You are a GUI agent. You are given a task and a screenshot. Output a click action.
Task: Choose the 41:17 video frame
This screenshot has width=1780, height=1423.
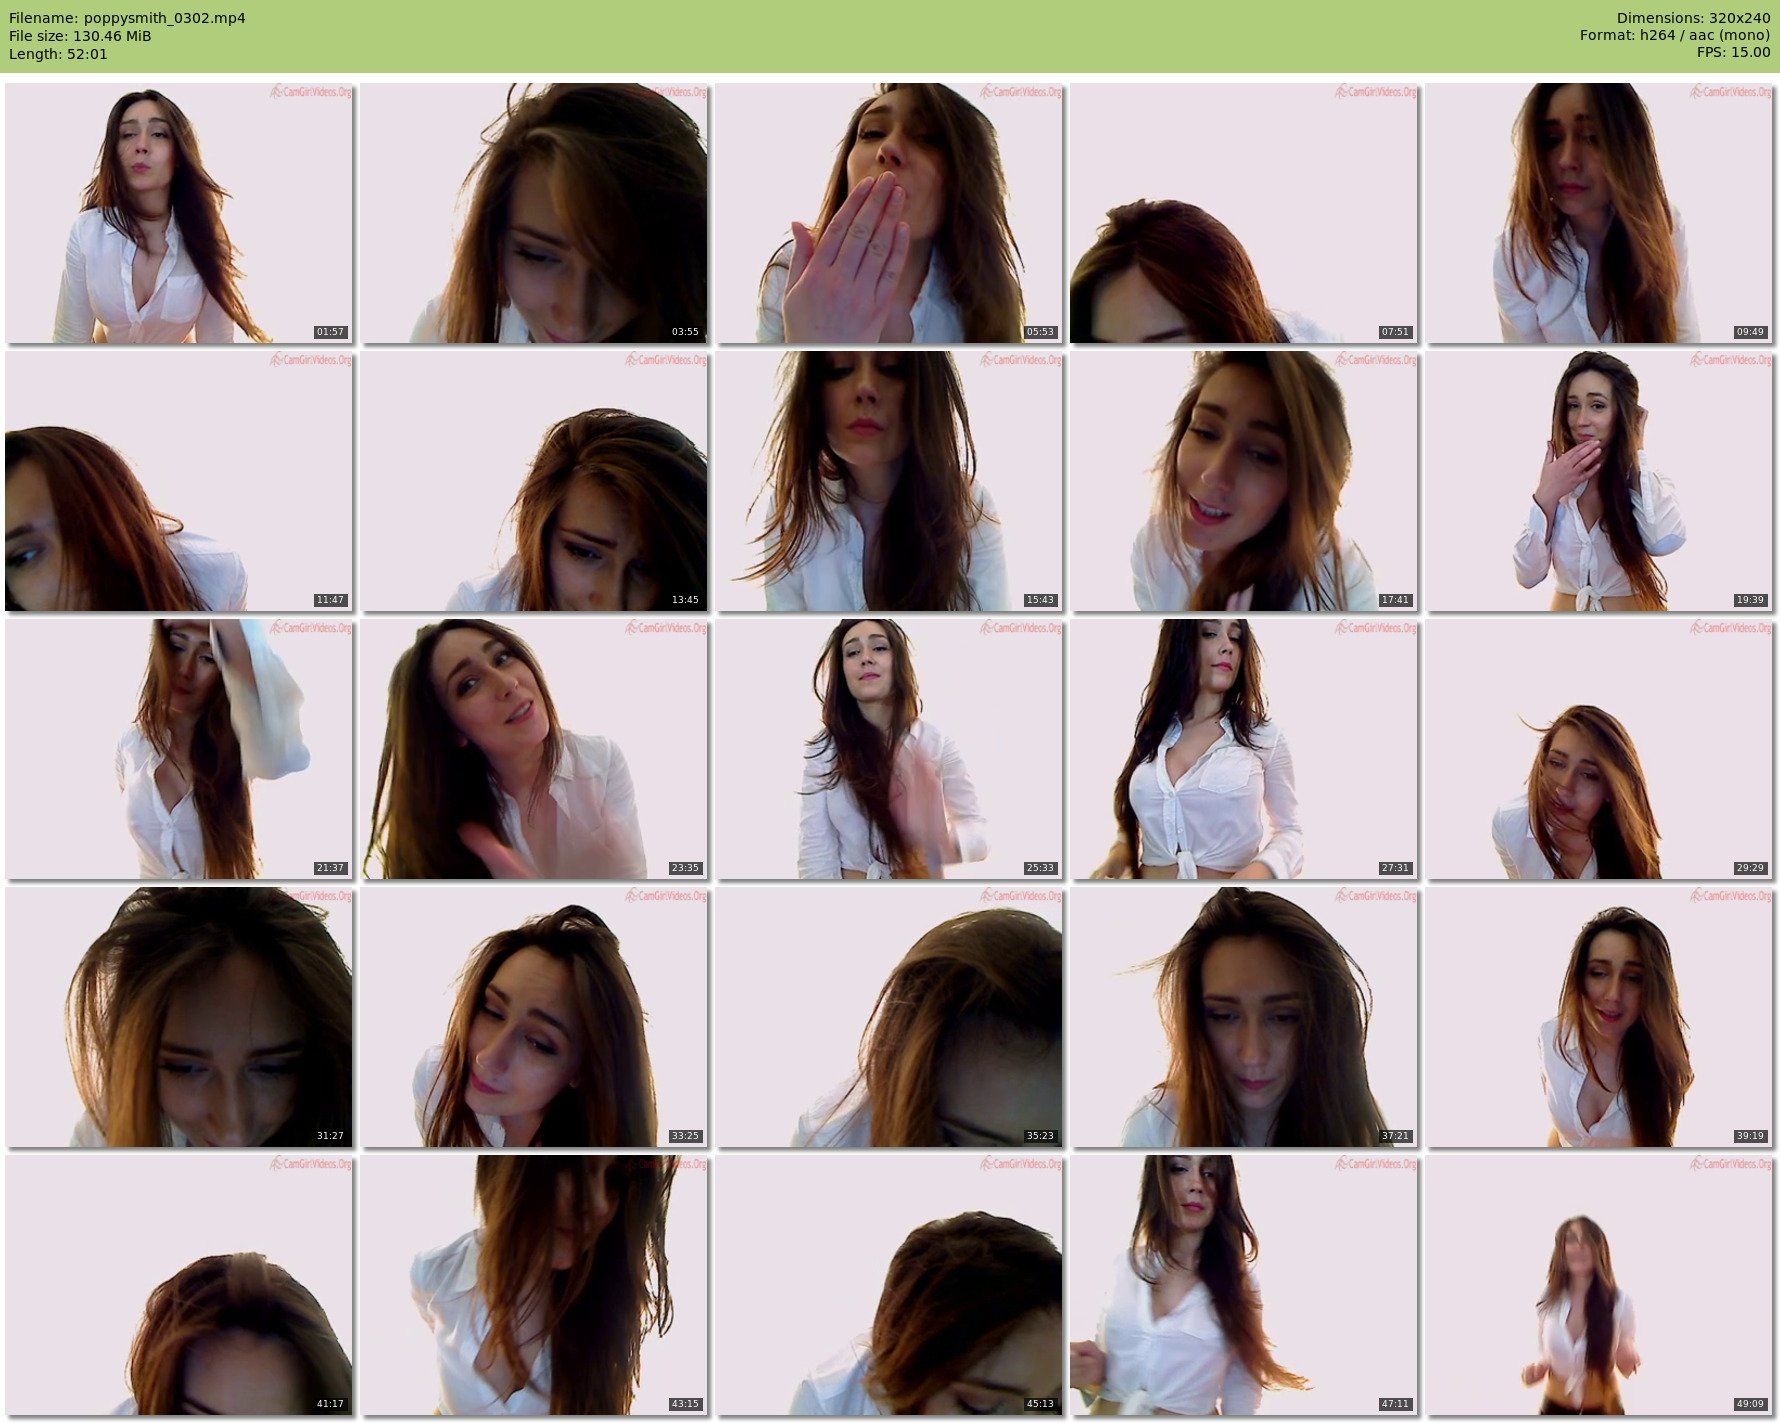coord(179,1285)
